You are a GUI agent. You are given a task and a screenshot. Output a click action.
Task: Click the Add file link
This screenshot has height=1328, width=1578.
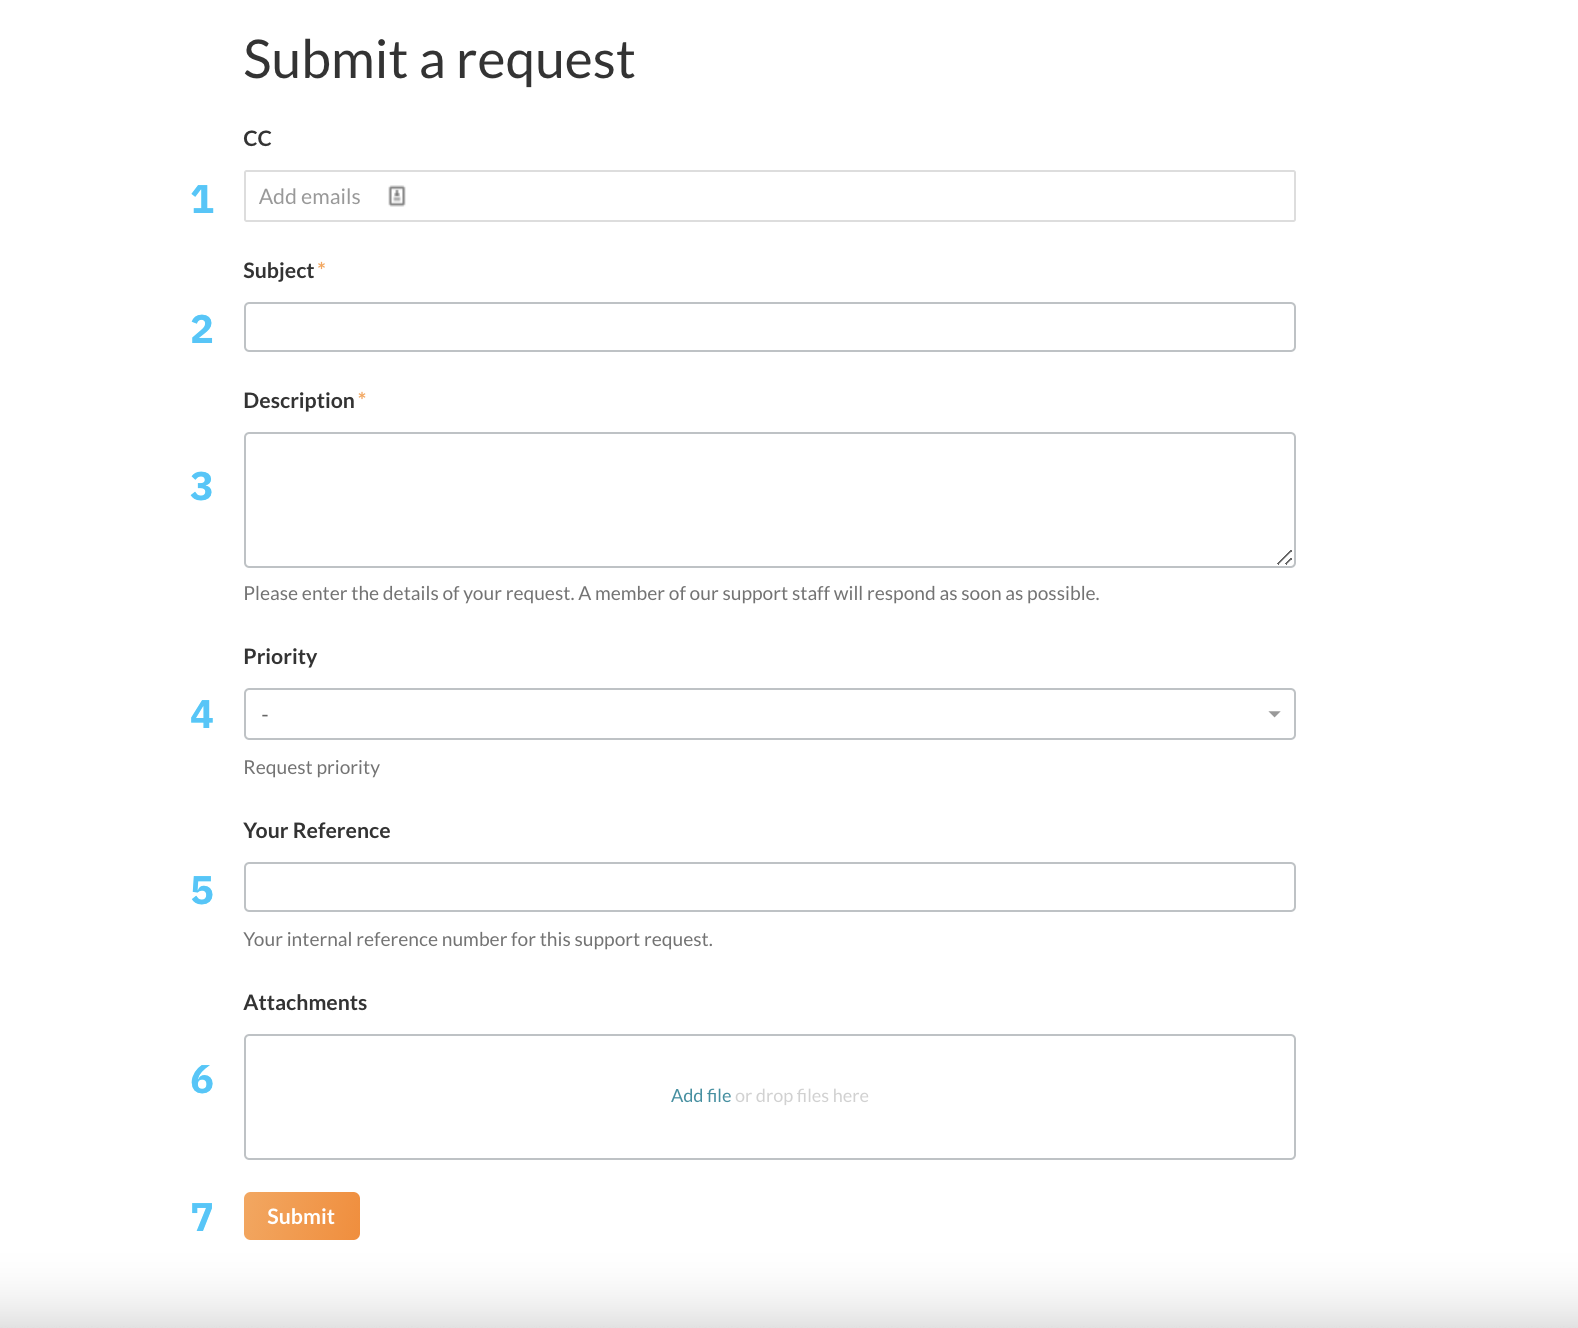[701, 1096]
